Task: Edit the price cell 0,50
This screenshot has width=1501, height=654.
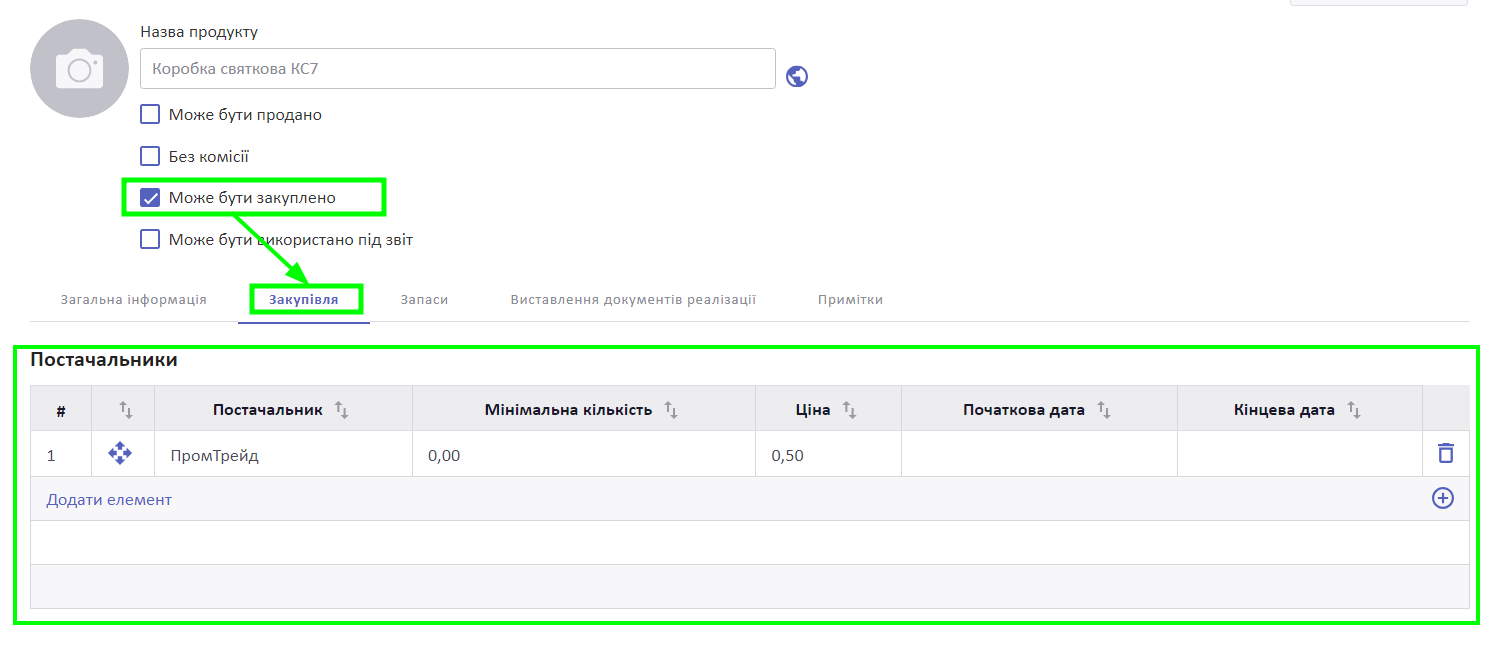Action: coord(826,455)
